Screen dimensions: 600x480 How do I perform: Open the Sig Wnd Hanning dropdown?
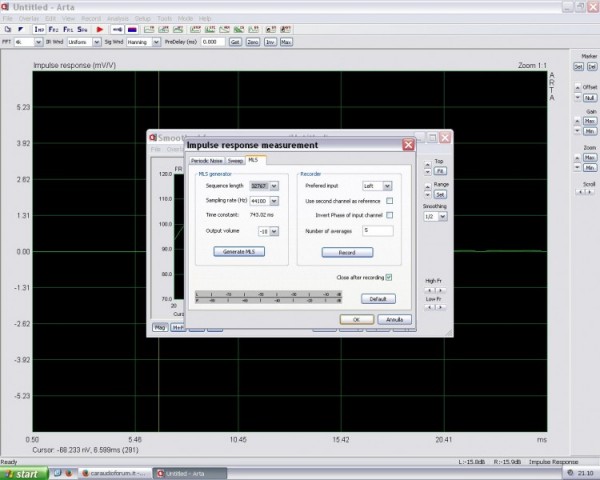click(156, 42)
